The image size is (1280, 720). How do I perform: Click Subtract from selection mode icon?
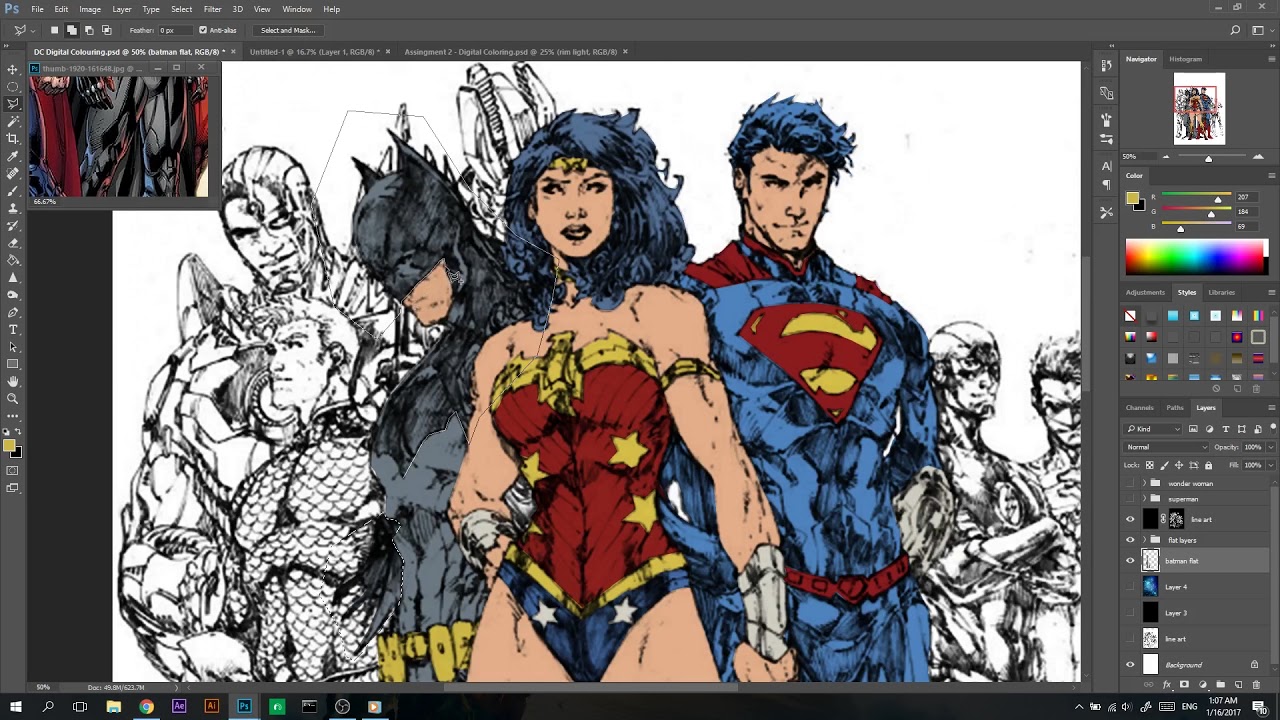coord(89,30)
